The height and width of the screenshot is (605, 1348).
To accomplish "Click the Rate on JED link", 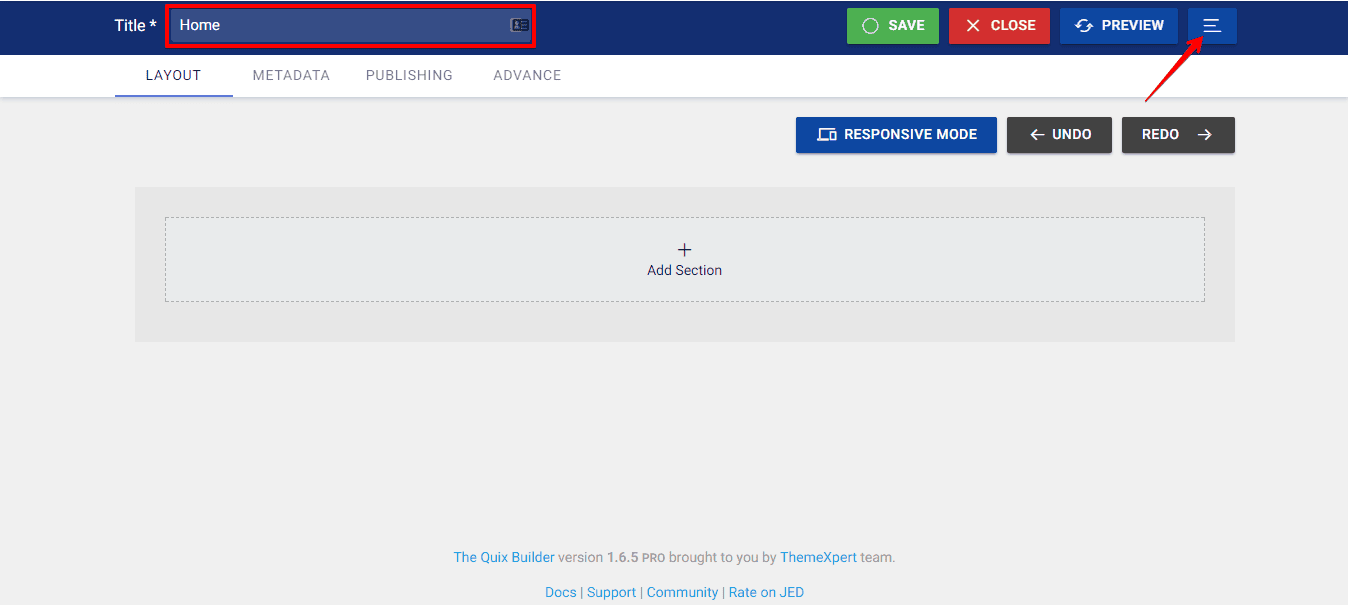I will pos(766,593).
